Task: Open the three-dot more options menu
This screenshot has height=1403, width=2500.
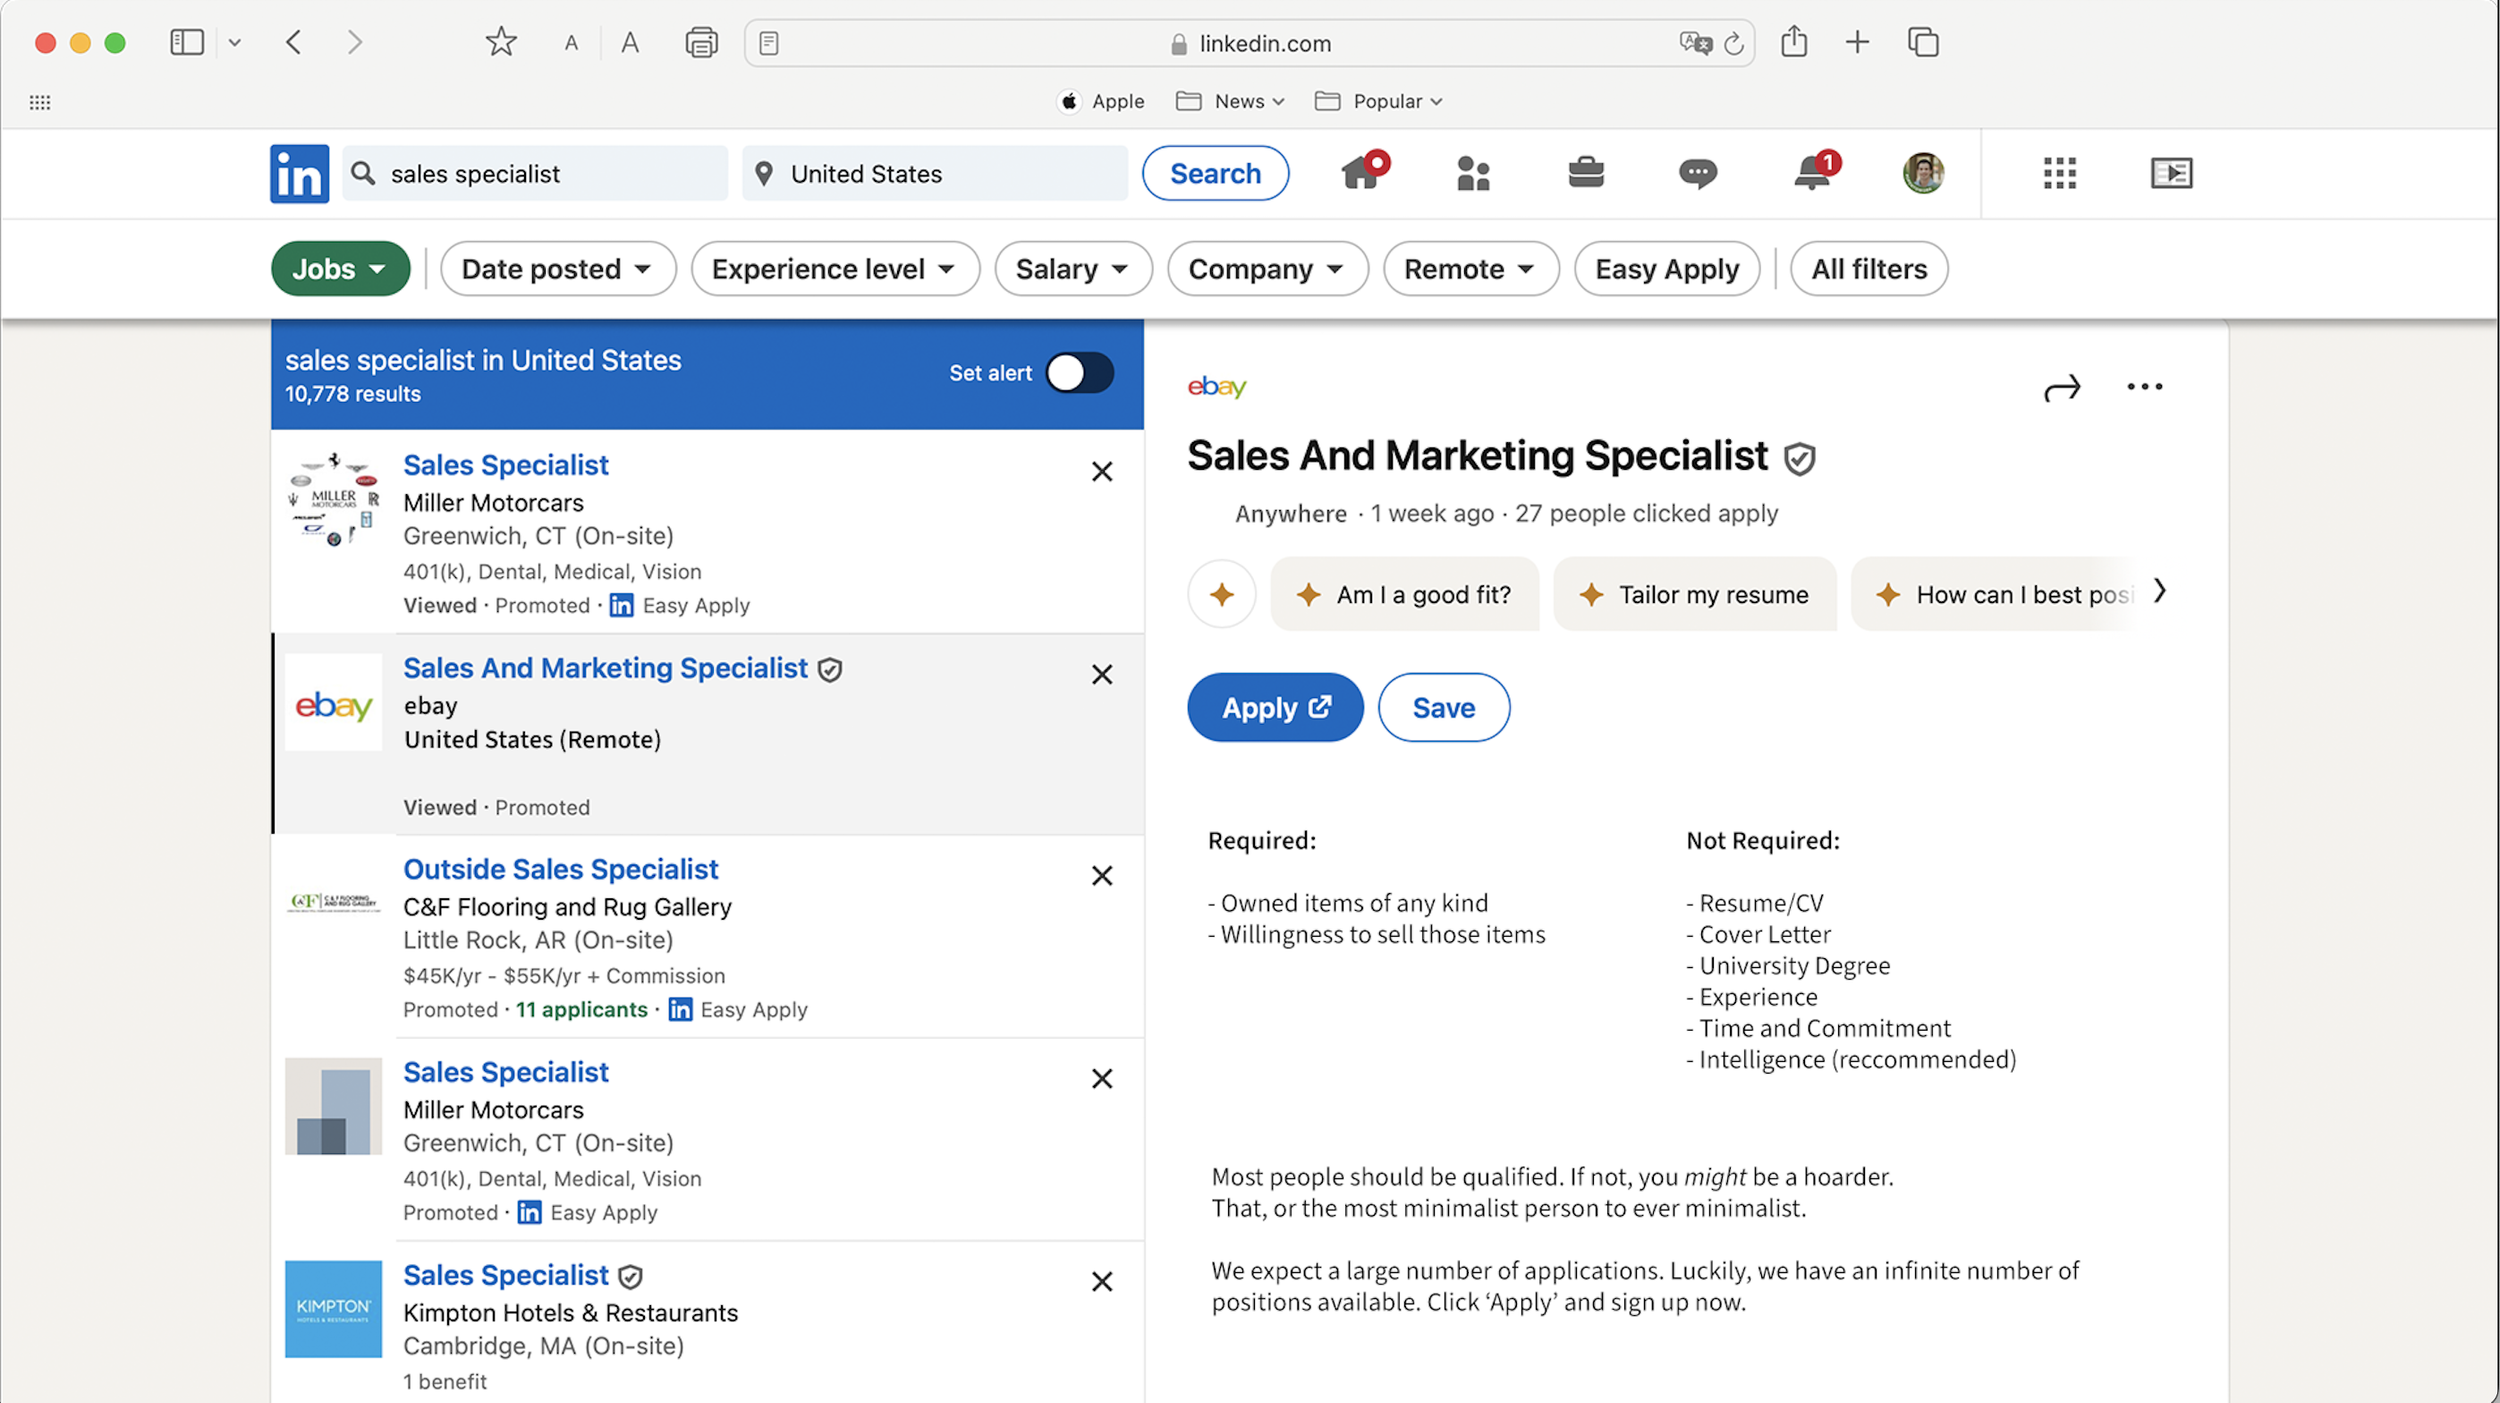Action: 2144,387
